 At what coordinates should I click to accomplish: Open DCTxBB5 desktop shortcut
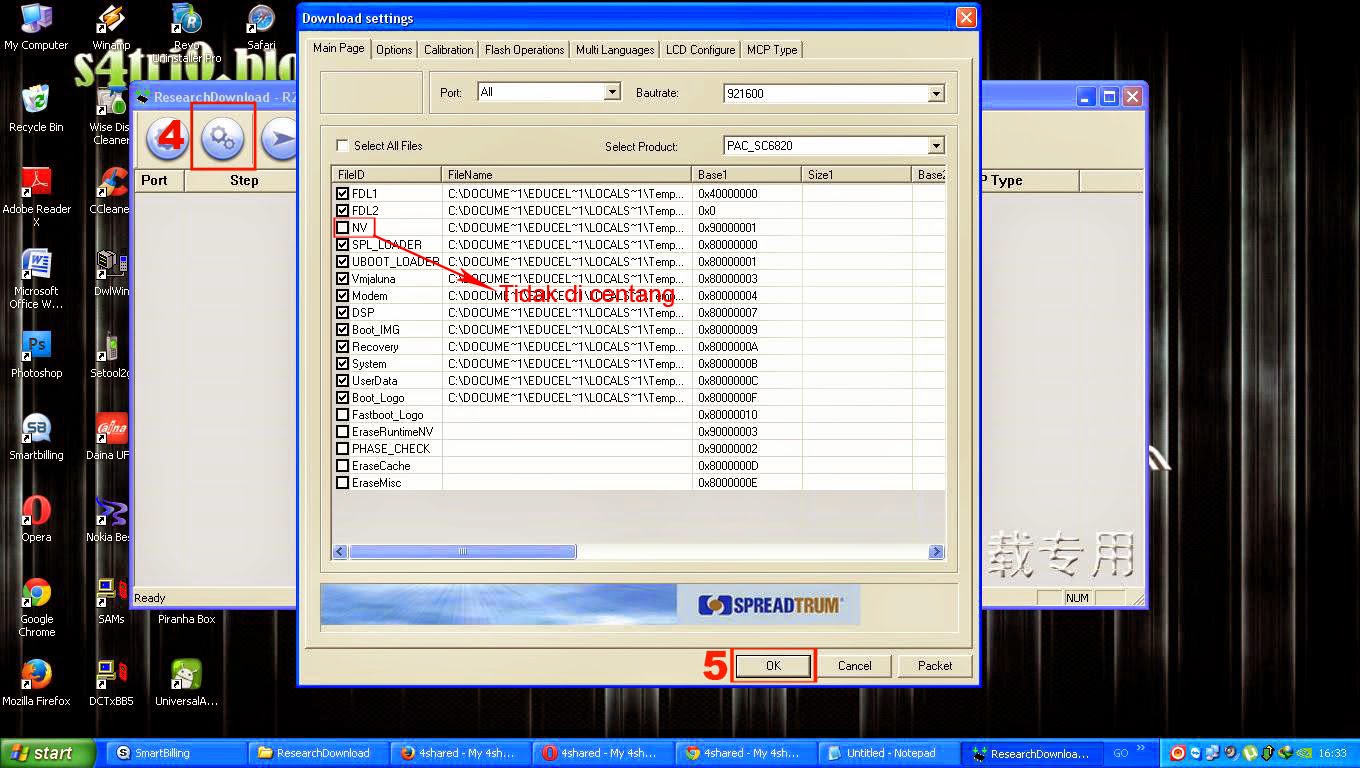(110, 682)
